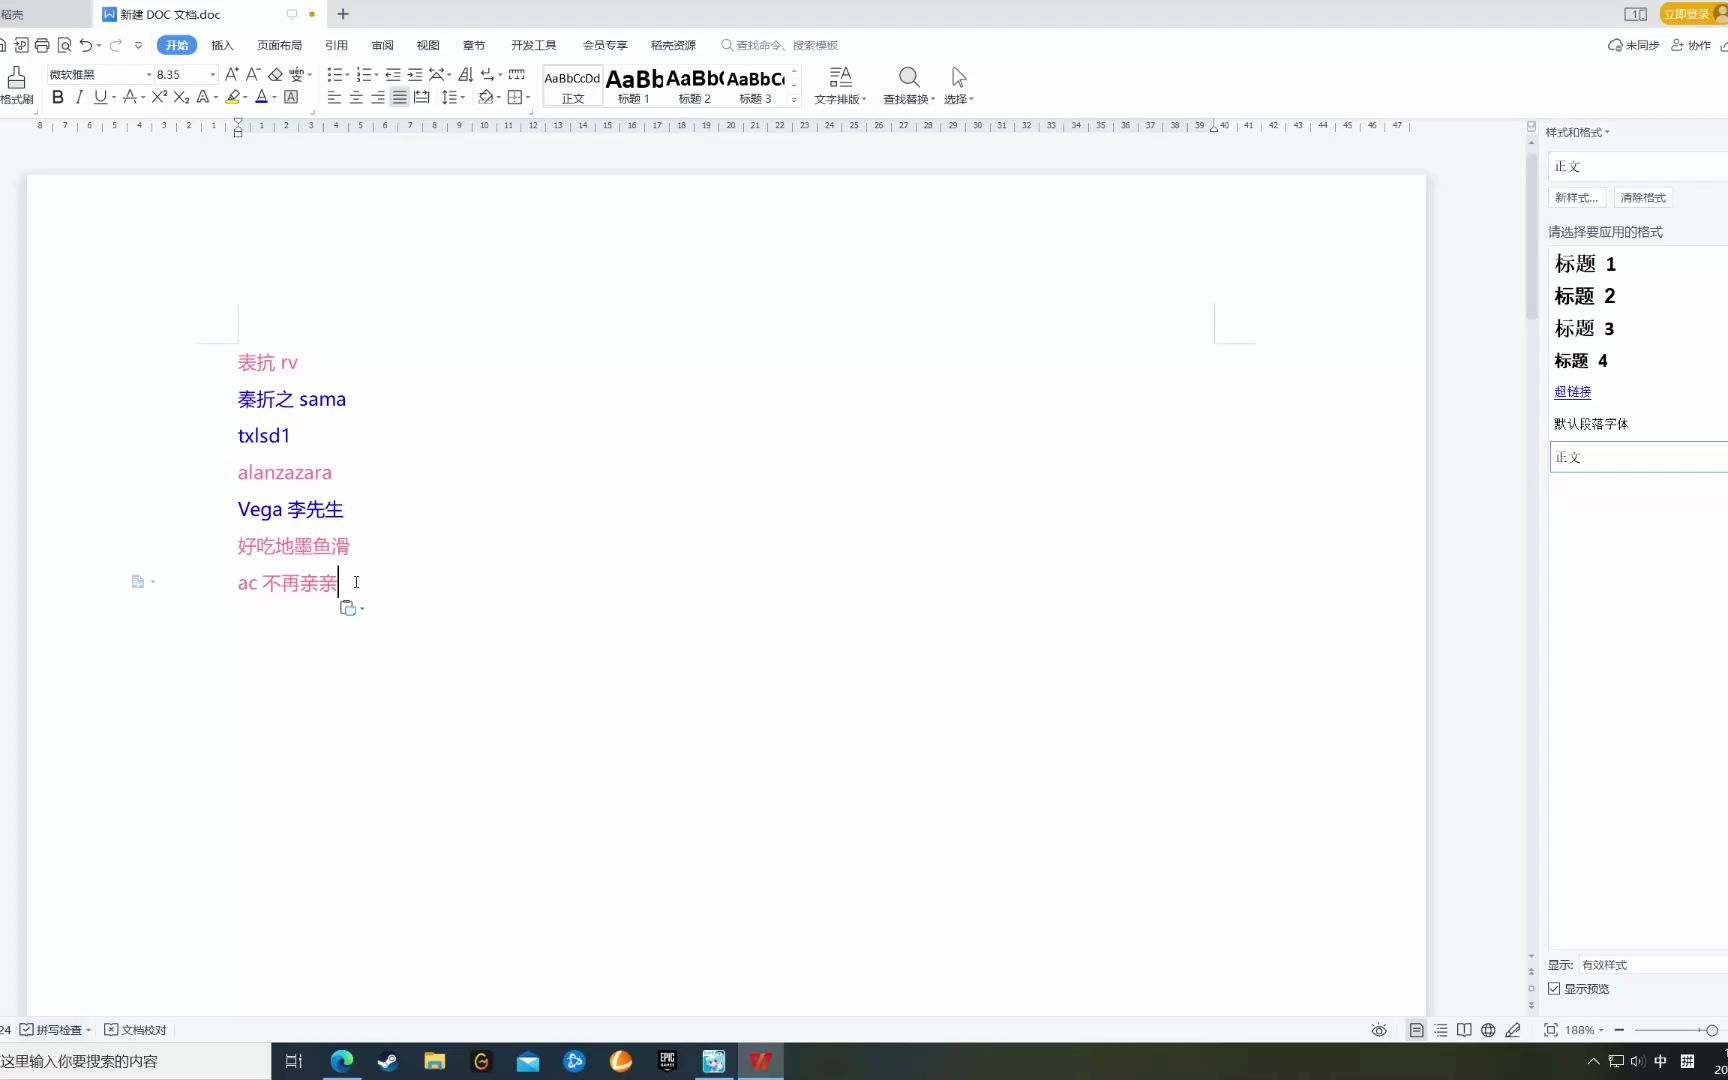The image size is (1728, 1080).
Task: Click the fit-page zoom icon
Action: pos(1550,1030)
